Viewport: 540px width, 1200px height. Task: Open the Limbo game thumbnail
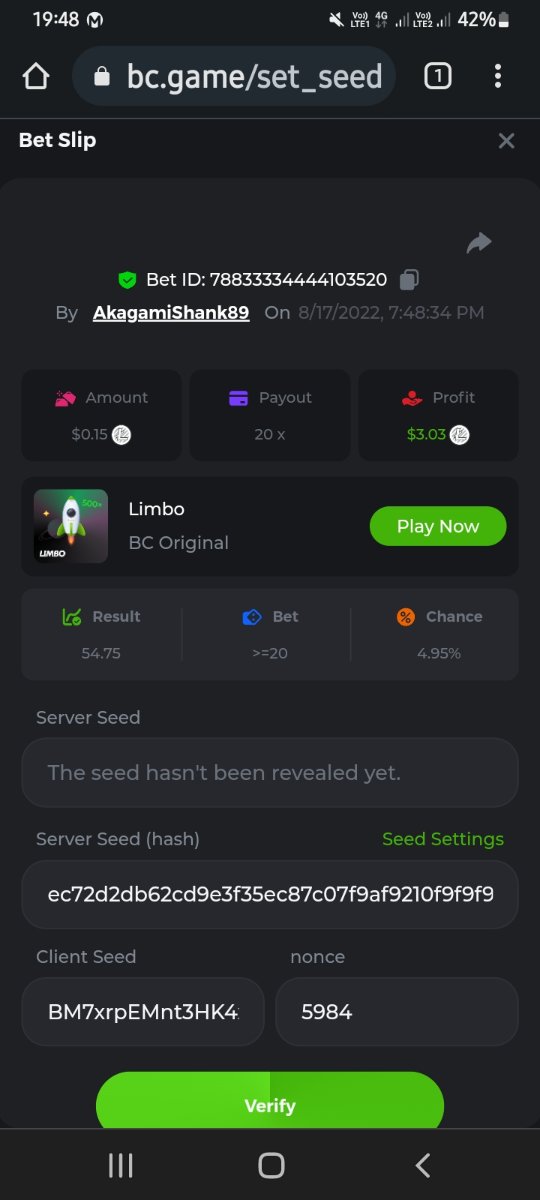coord(71,526)
